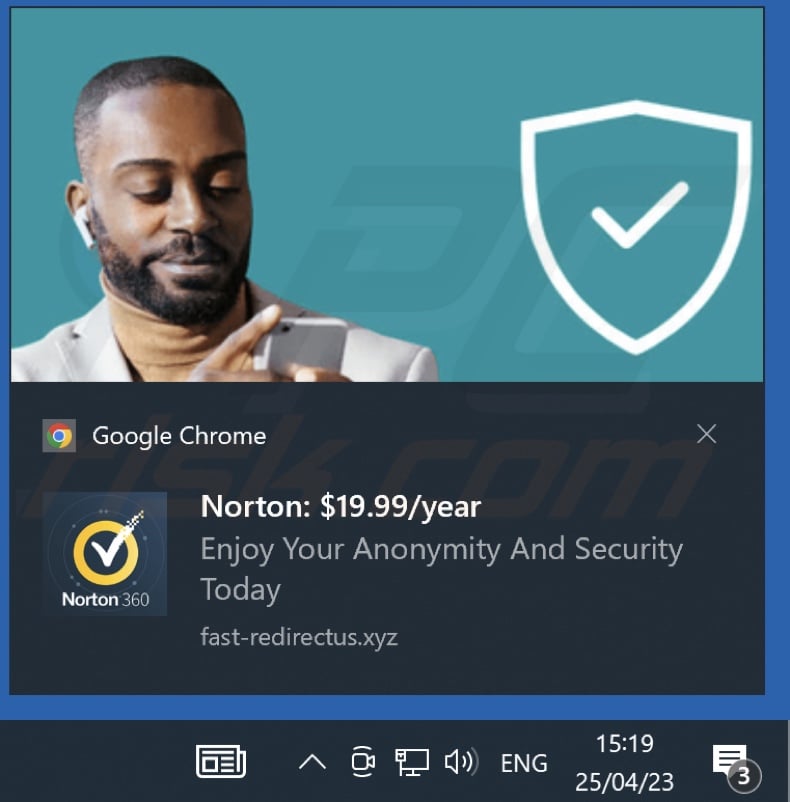Click the Show desktop strip at taskbar edge
The width and height of the screenshot is (790, 802).
[788, 761]
